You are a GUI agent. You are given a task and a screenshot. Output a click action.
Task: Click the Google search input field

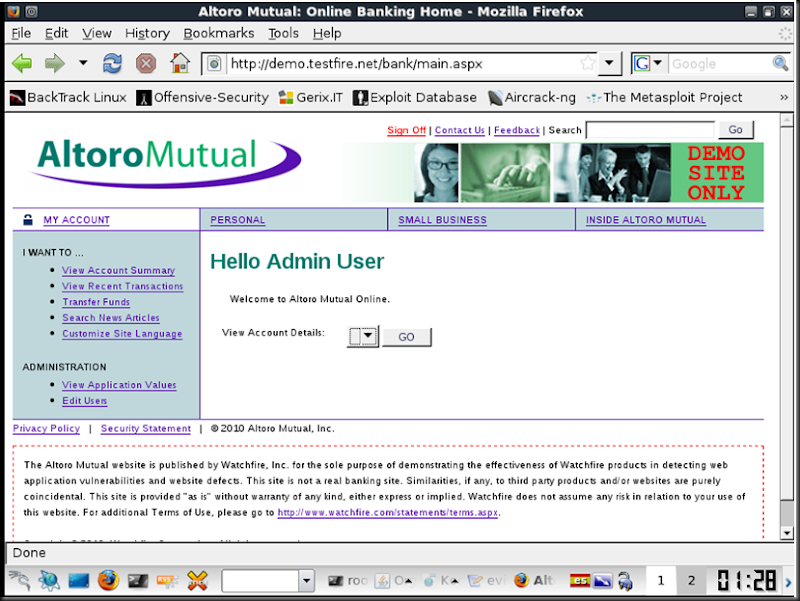coord(719,64)
